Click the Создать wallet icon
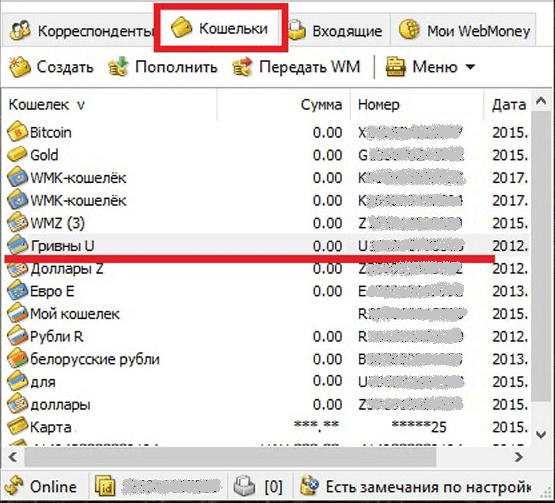 [20, 67]
